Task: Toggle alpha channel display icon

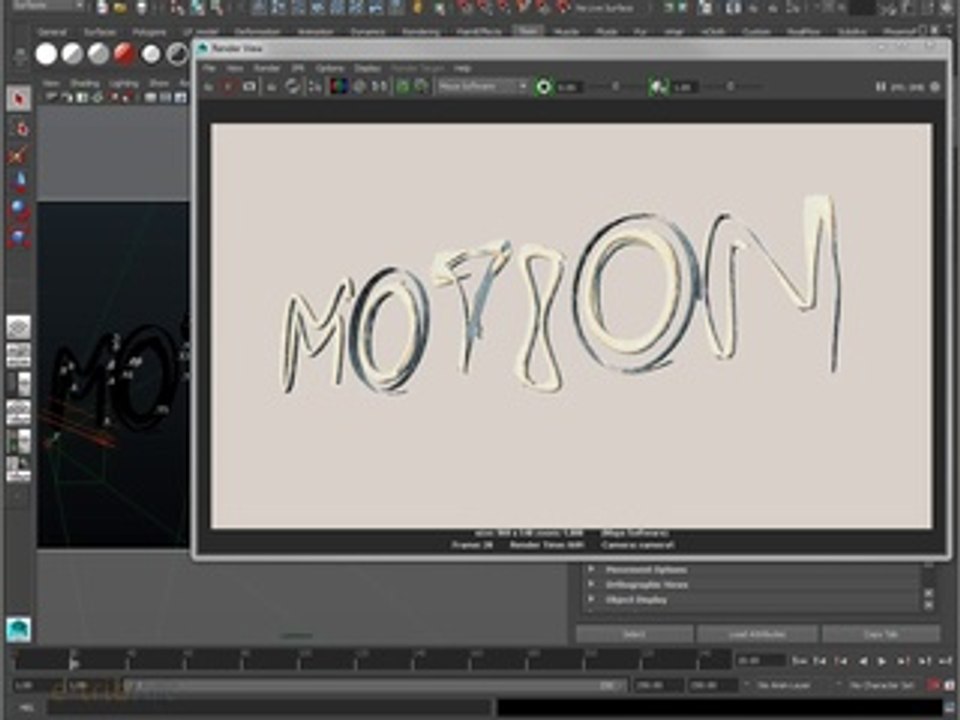Action: pos(359,87)
